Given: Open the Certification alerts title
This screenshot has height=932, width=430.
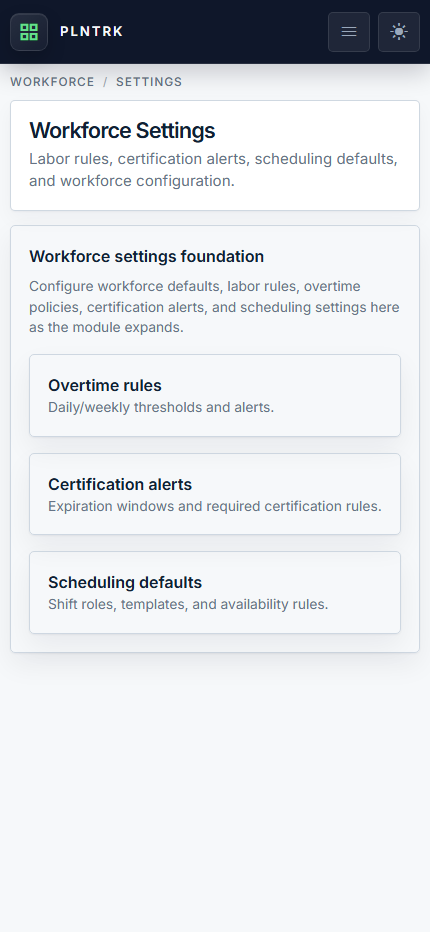Looking at the screenshot, I should (x=120, y=485).
